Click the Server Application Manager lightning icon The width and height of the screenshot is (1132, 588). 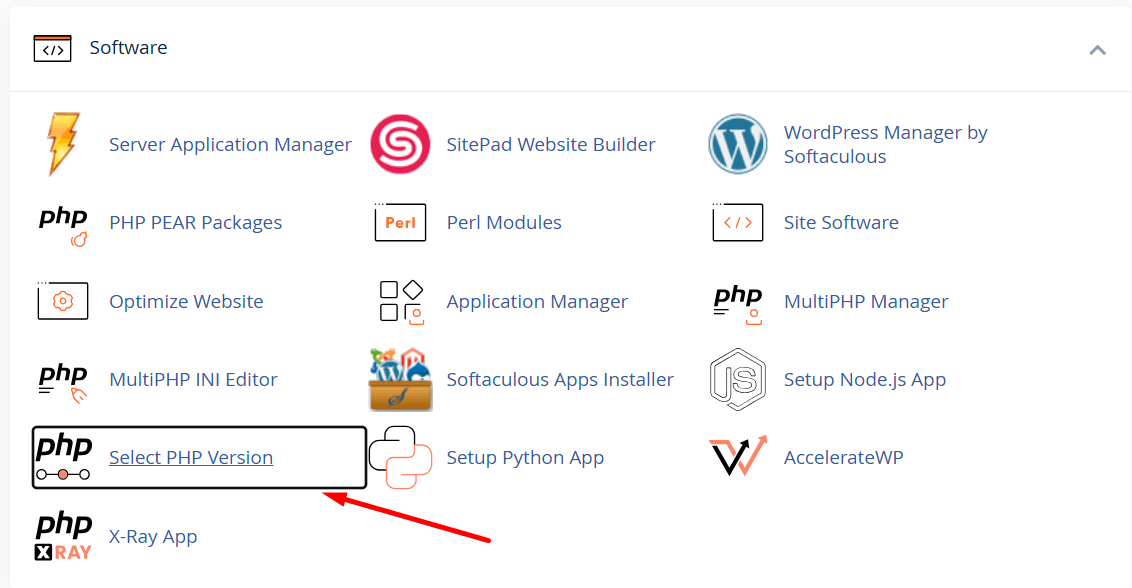[63, 144]
